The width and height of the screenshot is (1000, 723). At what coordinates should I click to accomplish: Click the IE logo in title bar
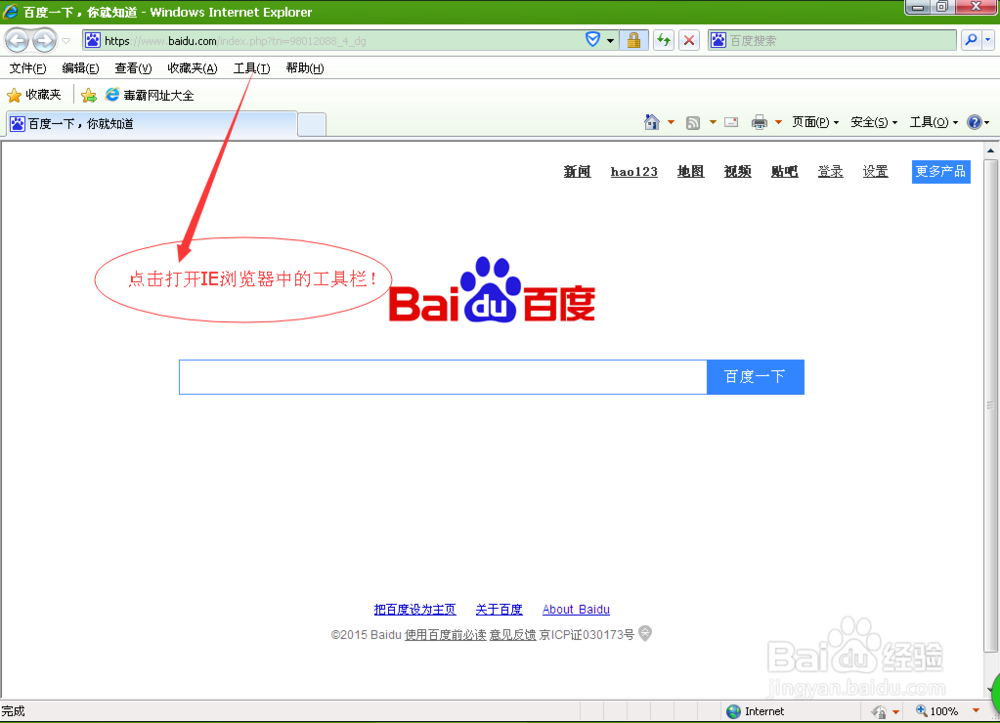[10, 11]
